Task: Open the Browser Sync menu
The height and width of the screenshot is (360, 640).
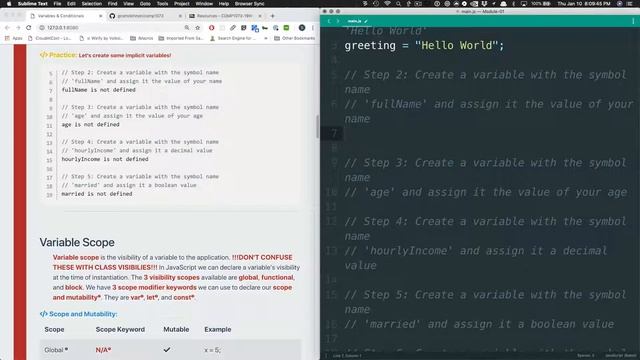Action: [249, 4]
